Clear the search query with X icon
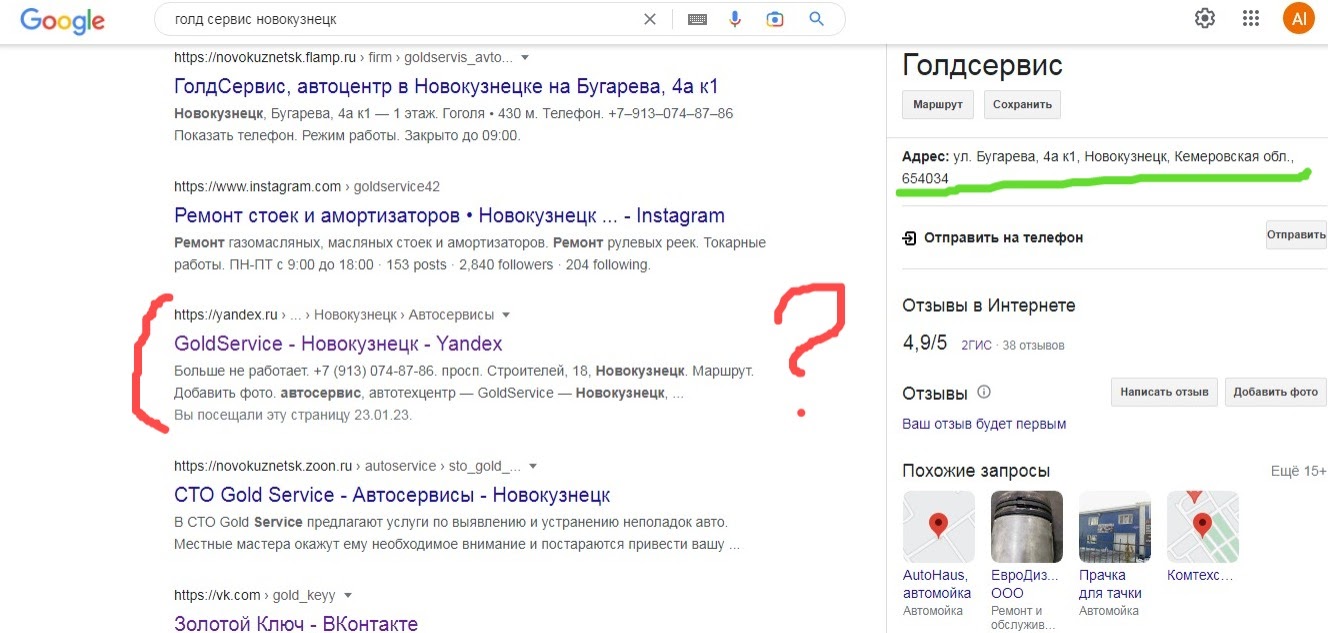Image resolution: width=1328 pixels, height=633 pixels. (x=650, y=19)
